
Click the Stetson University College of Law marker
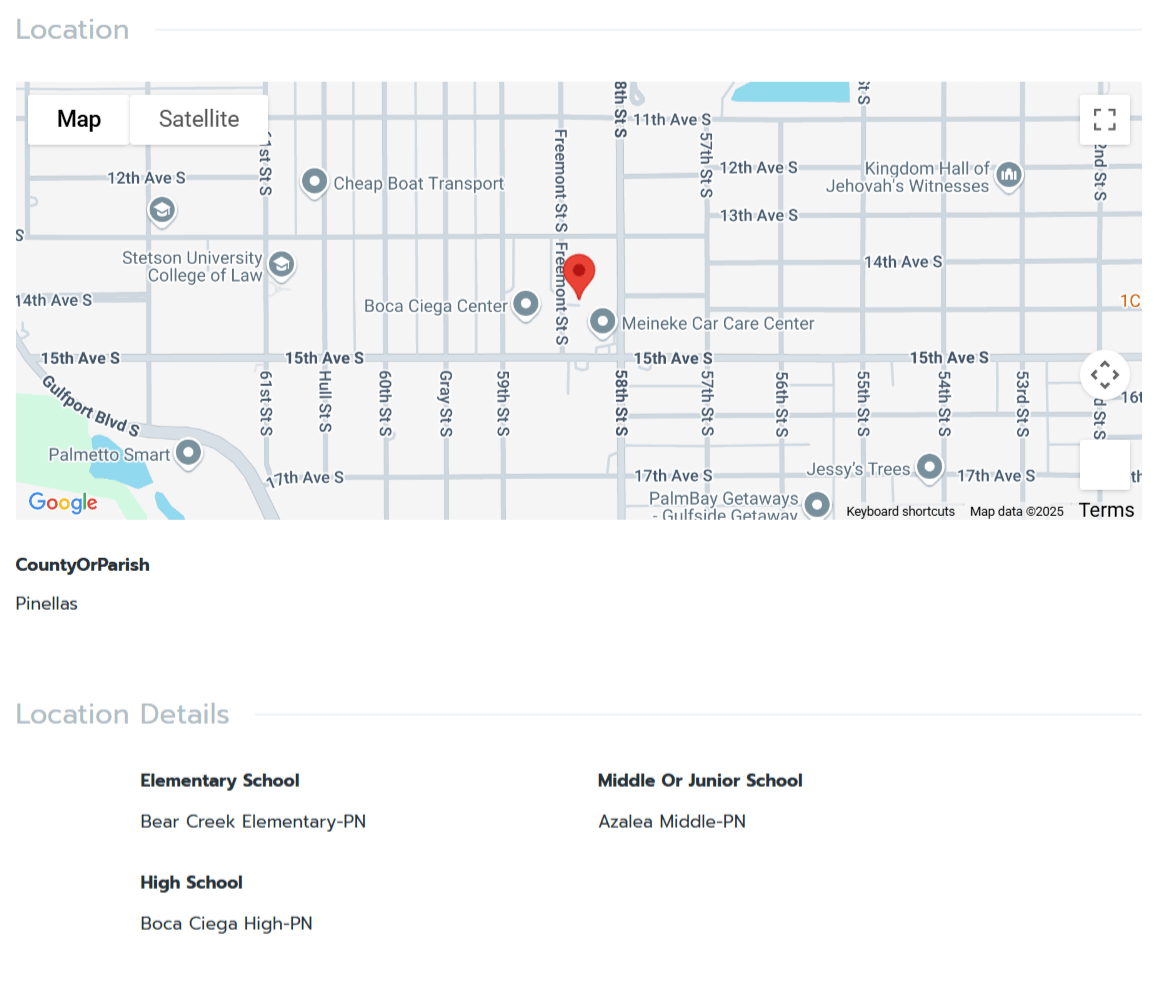282,264
